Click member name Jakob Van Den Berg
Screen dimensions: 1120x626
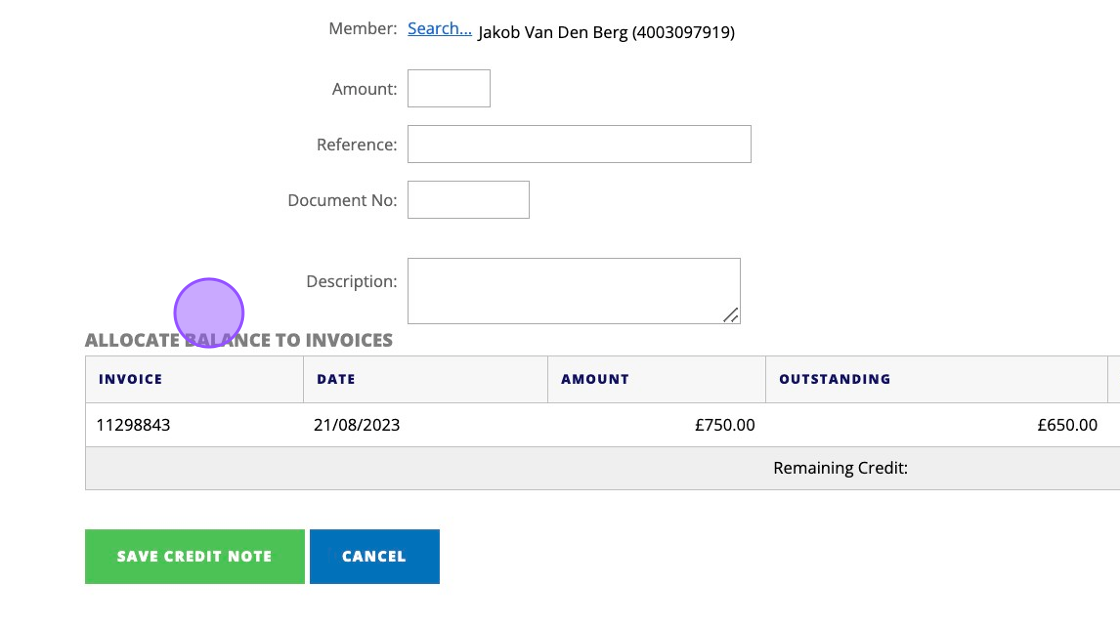[x=606, y=32]
